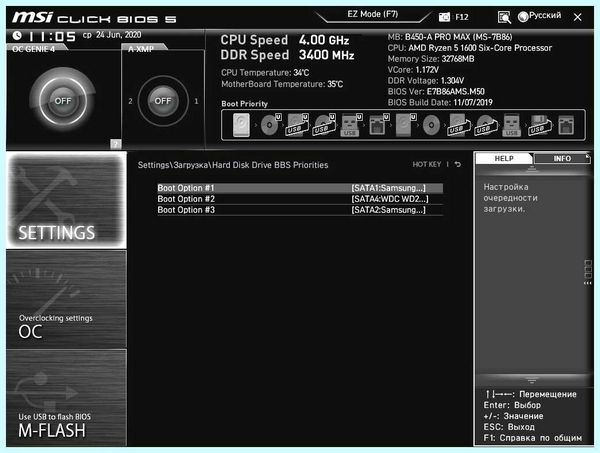
Task: Toggle the OC GENIE 4 OFF button
Action: point(63,101)
